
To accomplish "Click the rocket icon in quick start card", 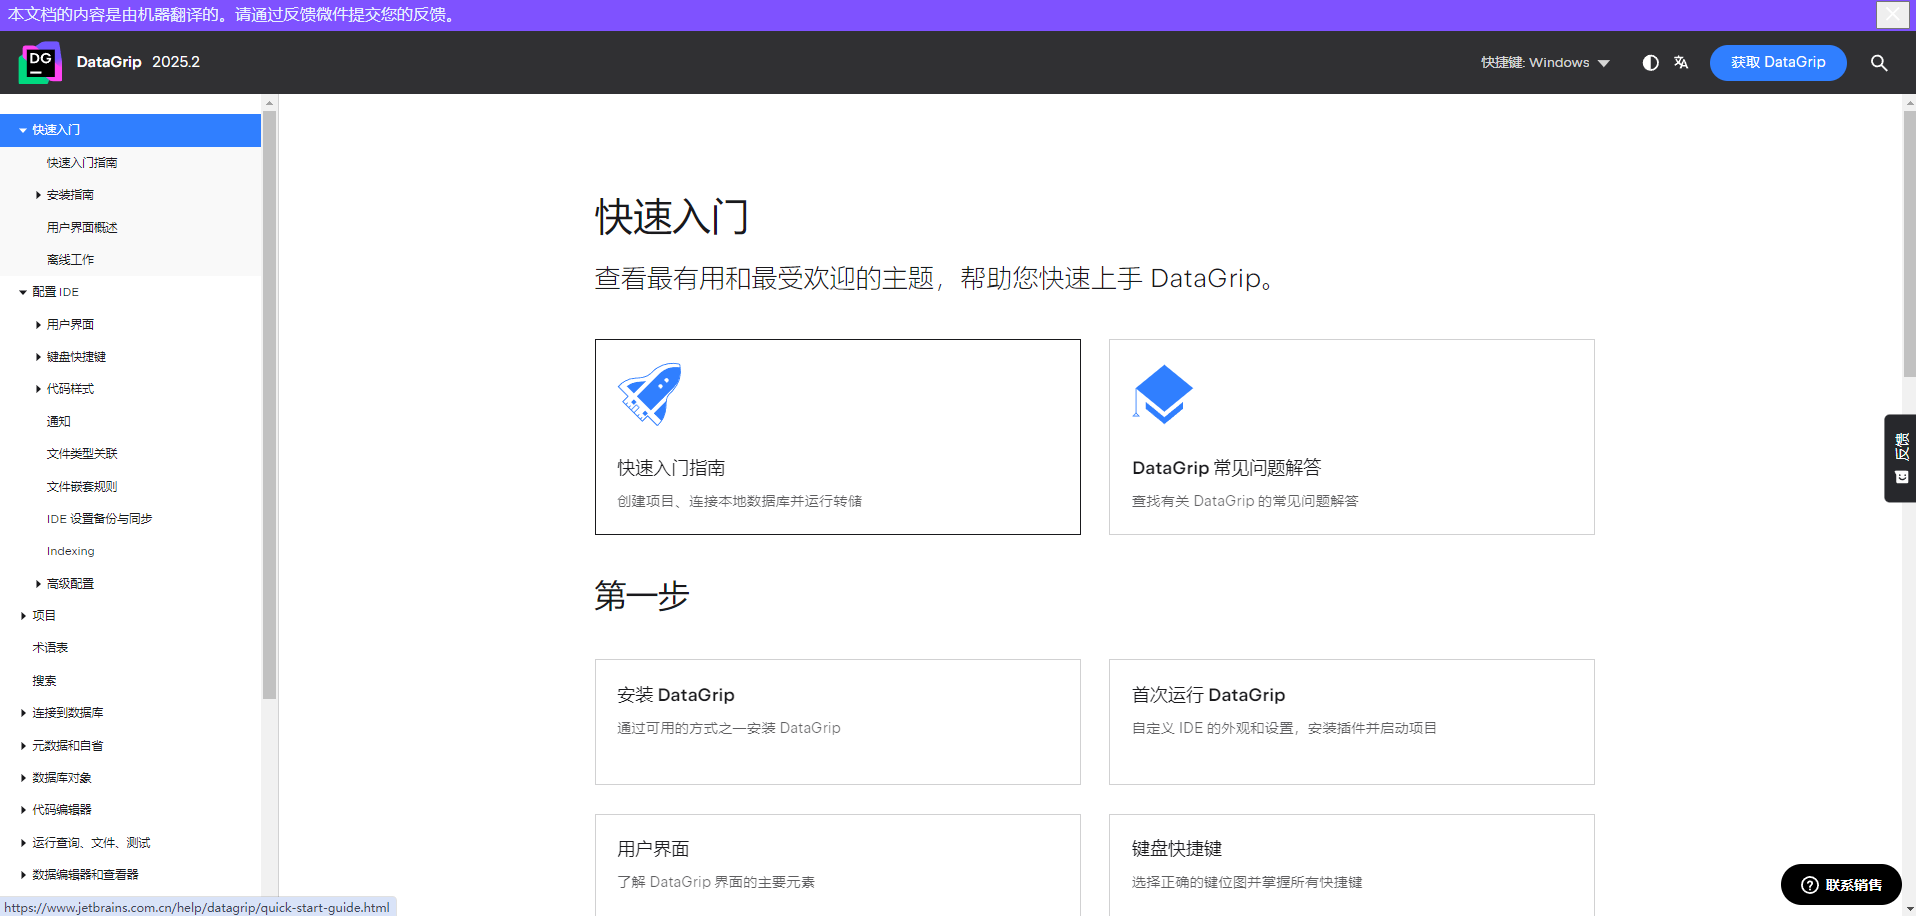I will click(x=650, y=394).
